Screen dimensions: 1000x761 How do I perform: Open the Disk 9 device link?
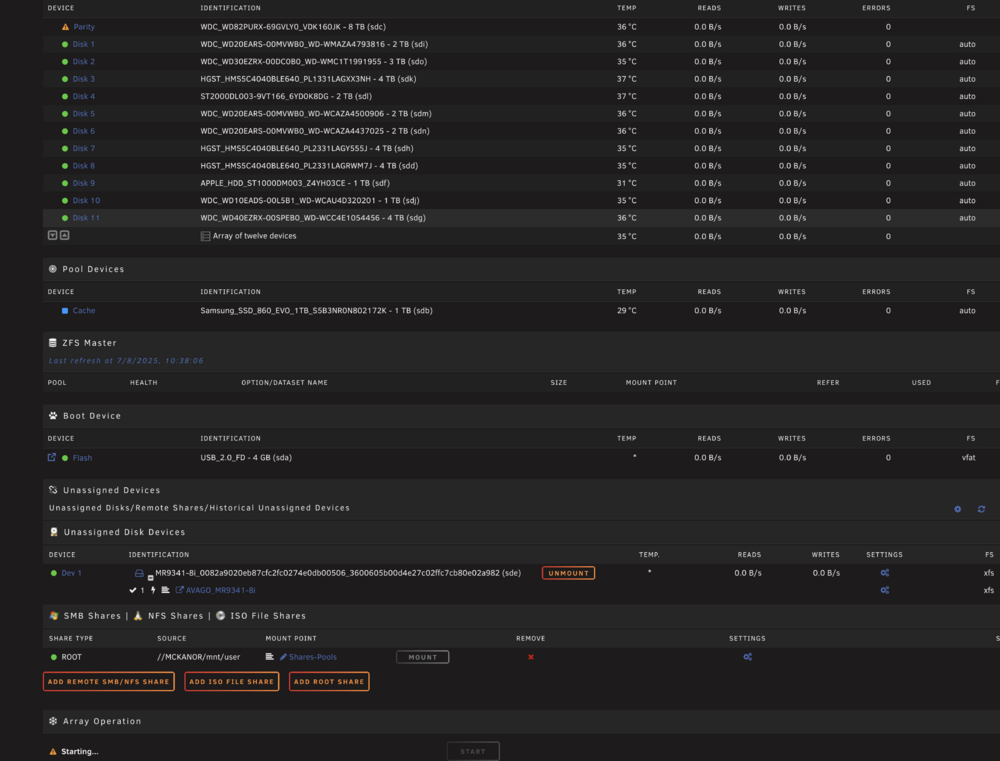click(x=84, y=183)
